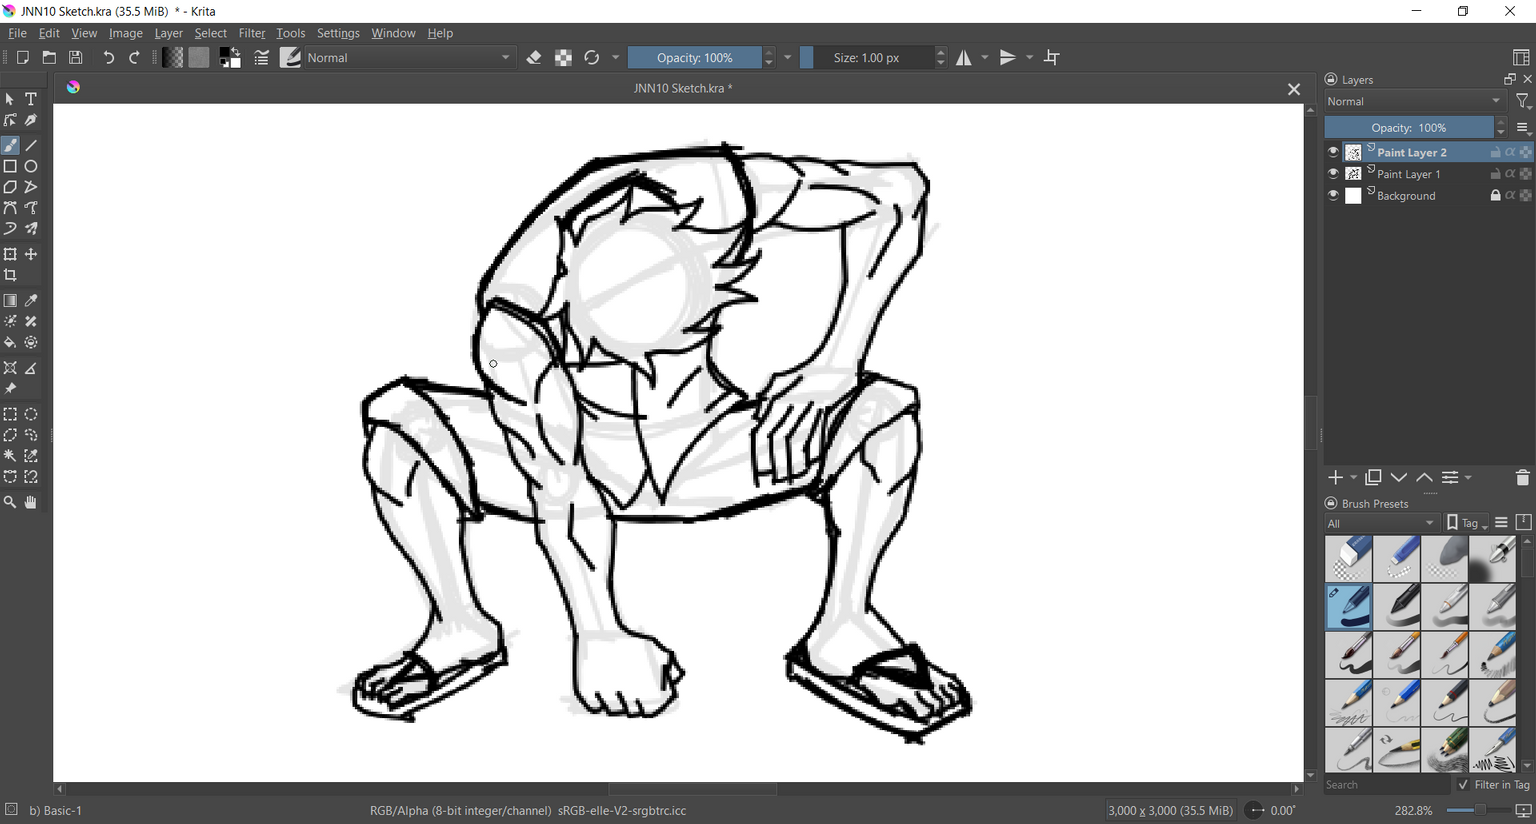Screen dimensions: 1536x824
Task: Select the Zoom tool
Action: click(10, 503)
